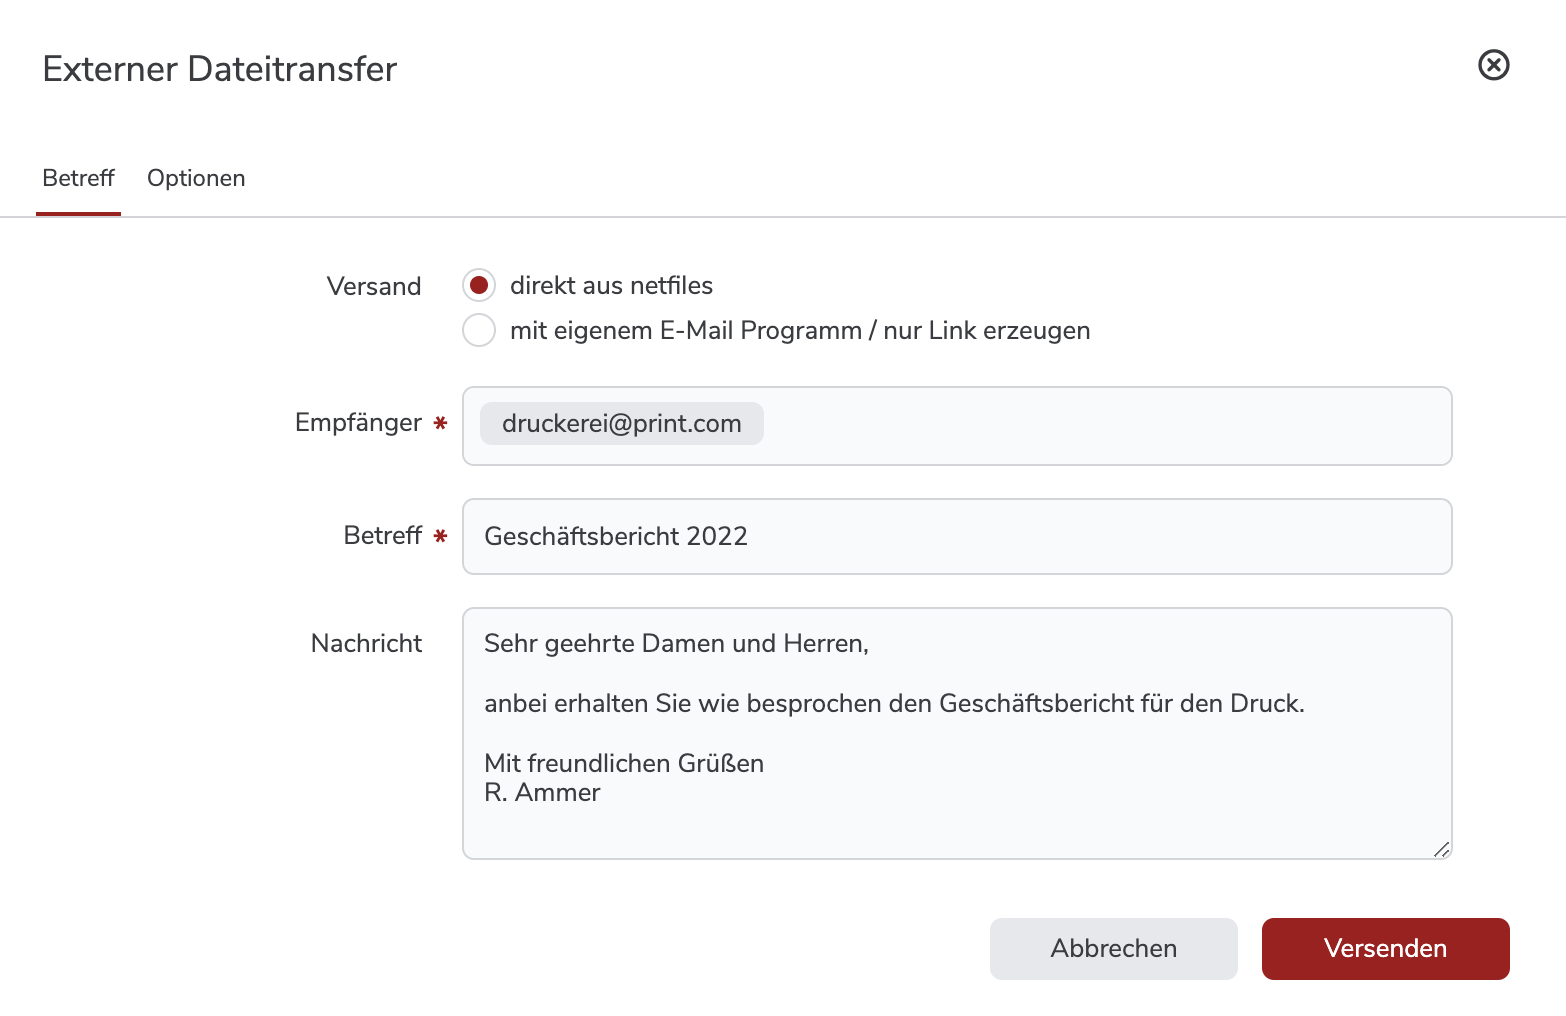Image resolution: width=1566 pixels, height=1016 pixels.
Task: Click the Empfänger field label
Action: [358, 423]
